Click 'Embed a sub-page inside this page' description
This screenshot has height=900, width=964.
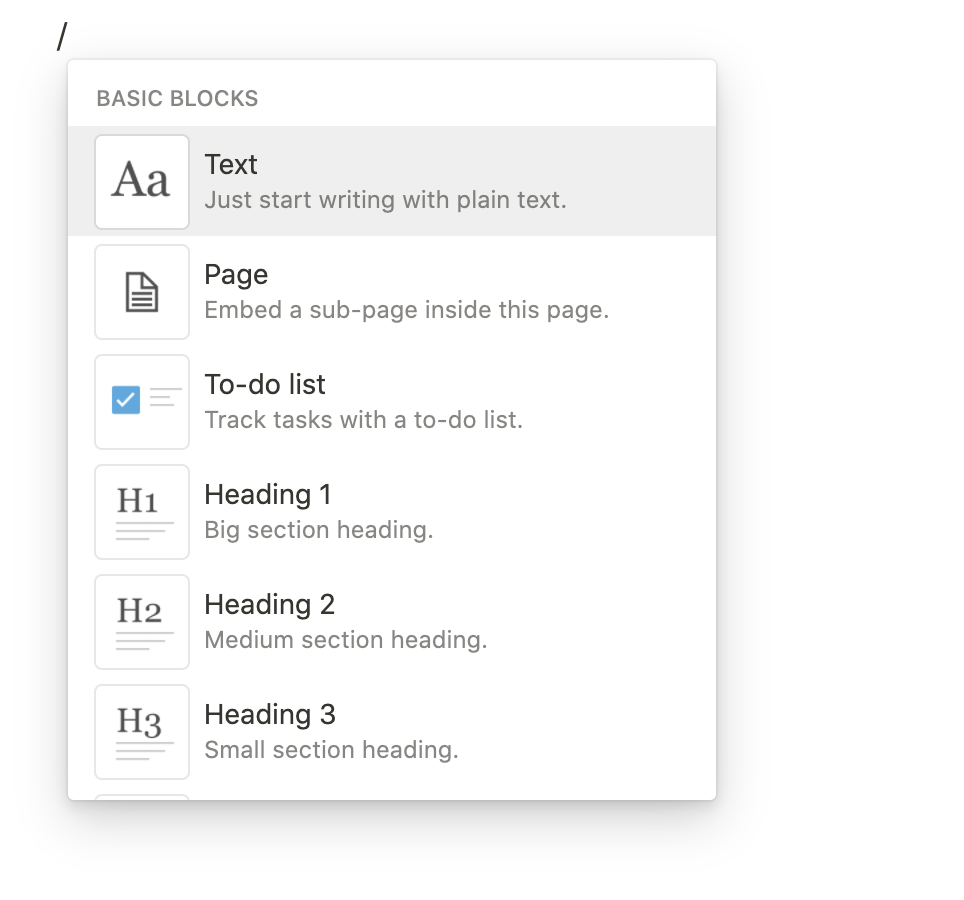[x=406, y=310]
